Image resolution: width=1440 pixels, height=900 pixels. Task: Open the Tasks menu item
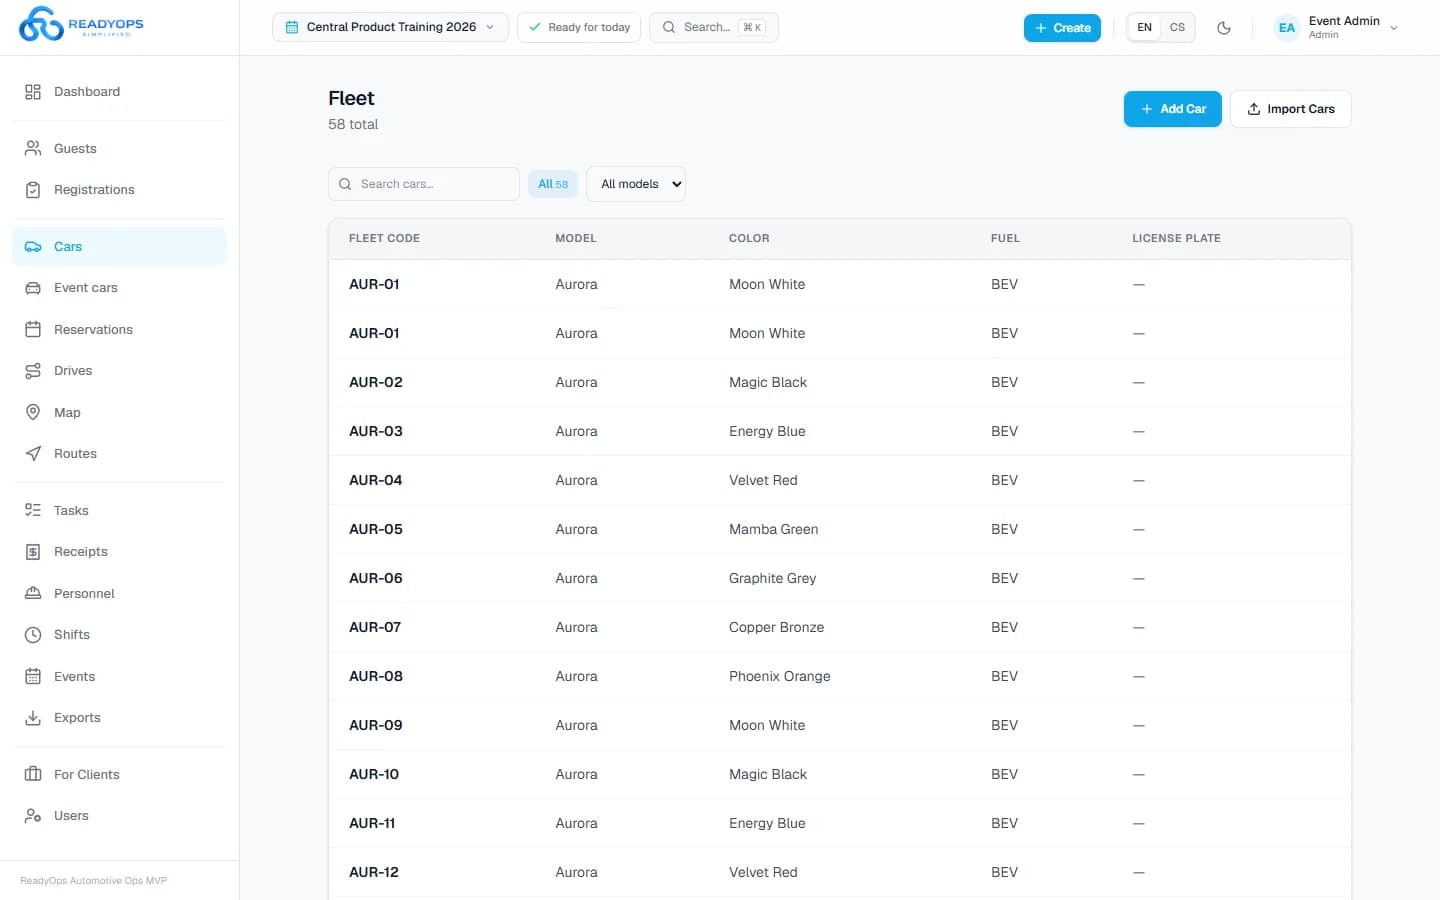(119, 511)
